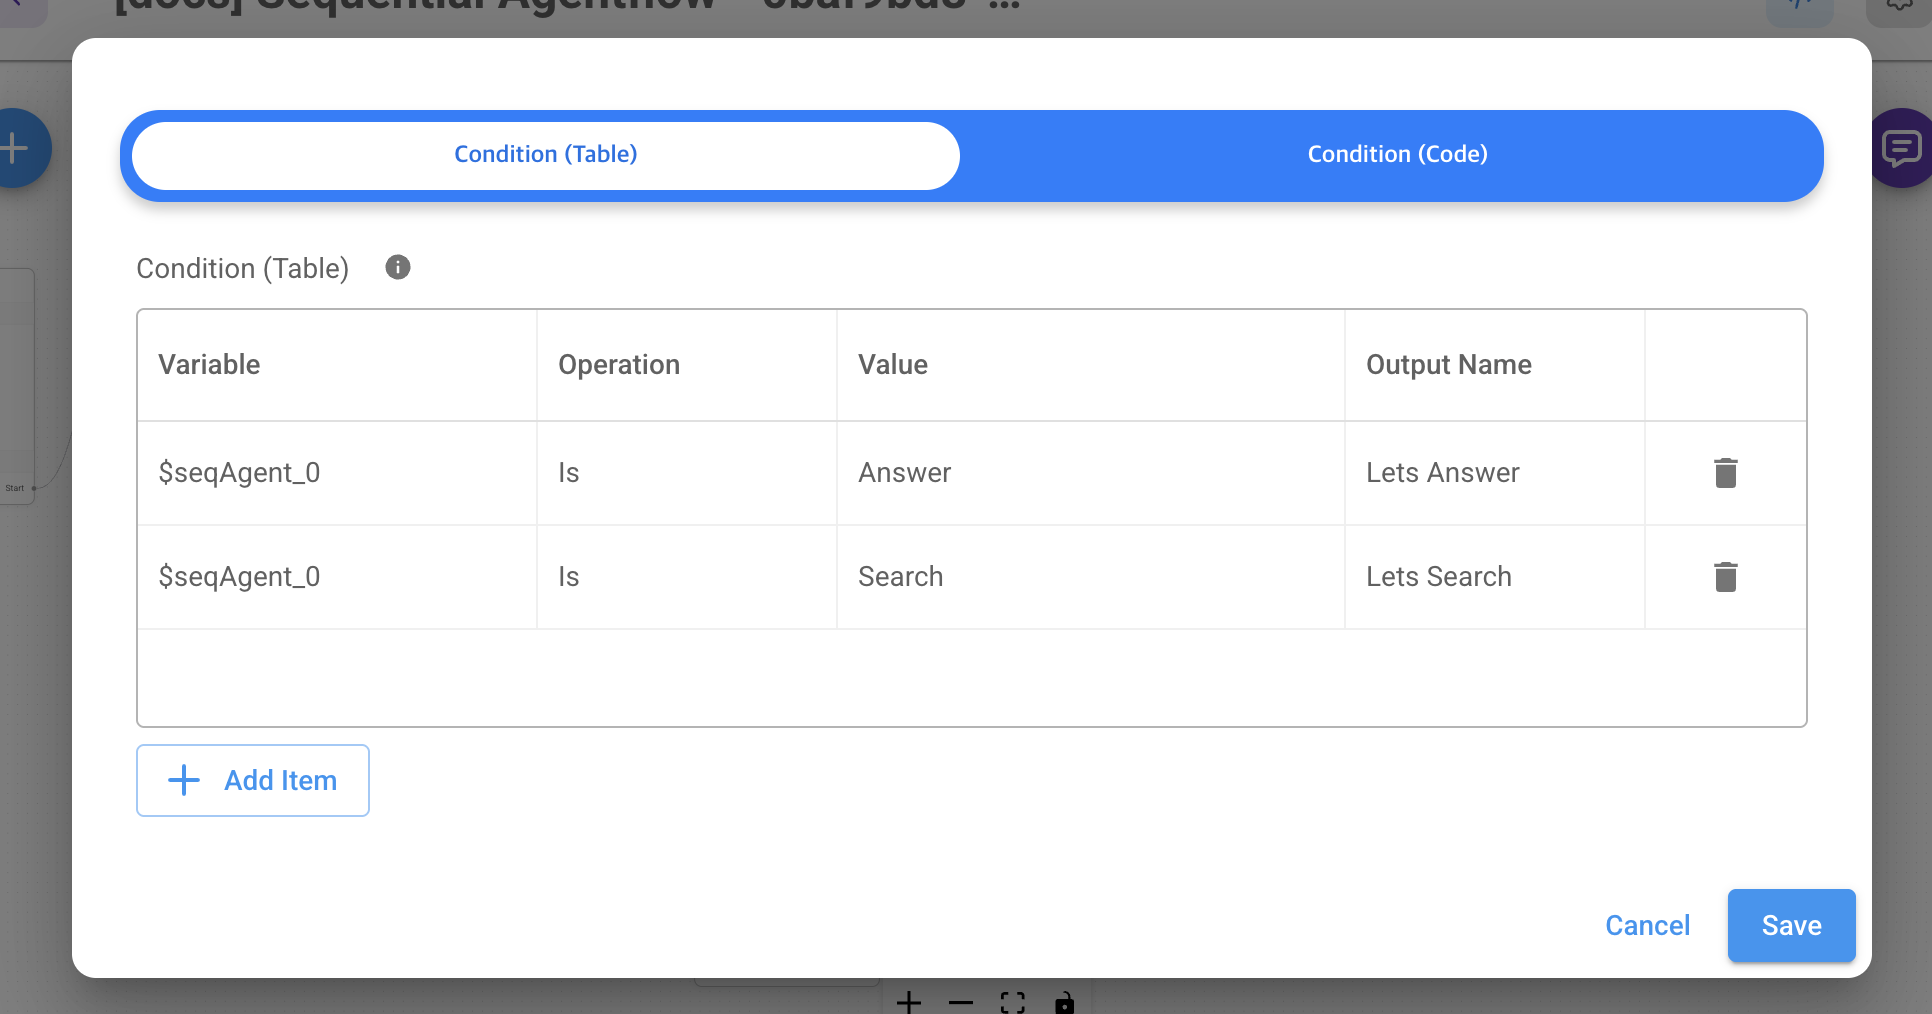Remove the Lets Search row via trash icon
Image resolution: width=1932 pixels, height=1014 pixels.
pos(1725,577)
